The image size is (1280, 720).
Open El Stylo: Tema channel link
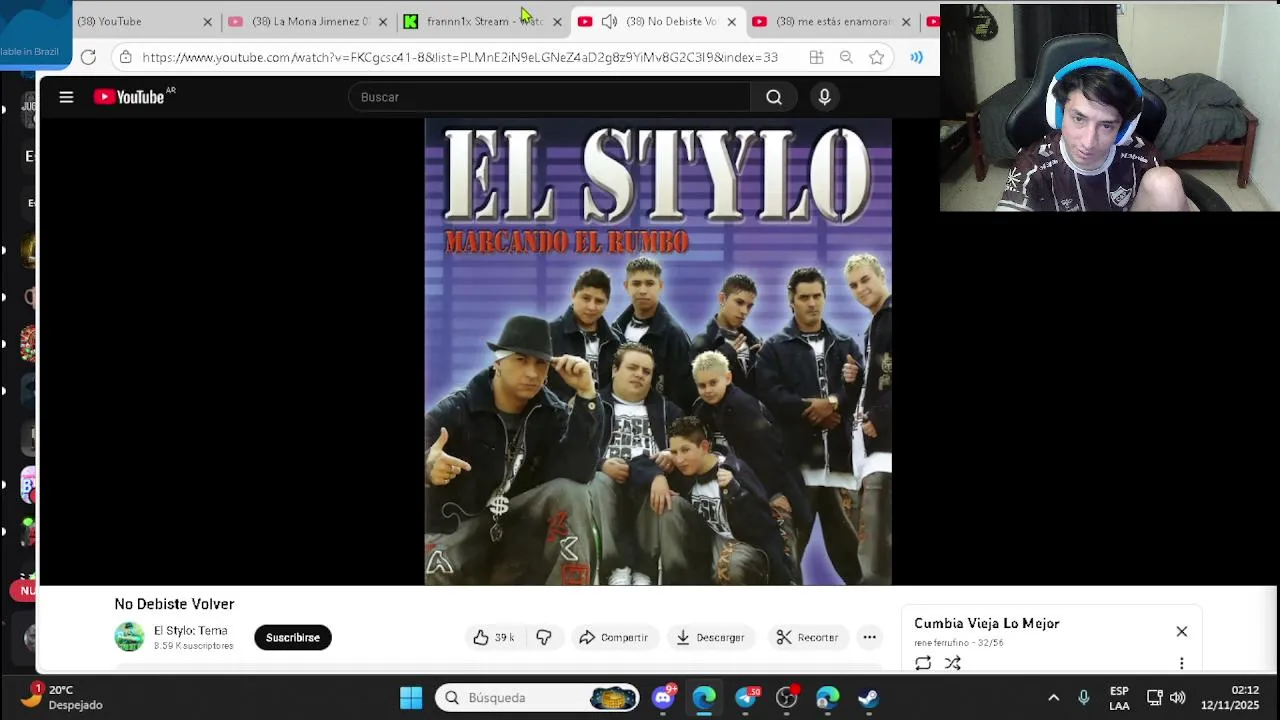click(x=190, y=631)
